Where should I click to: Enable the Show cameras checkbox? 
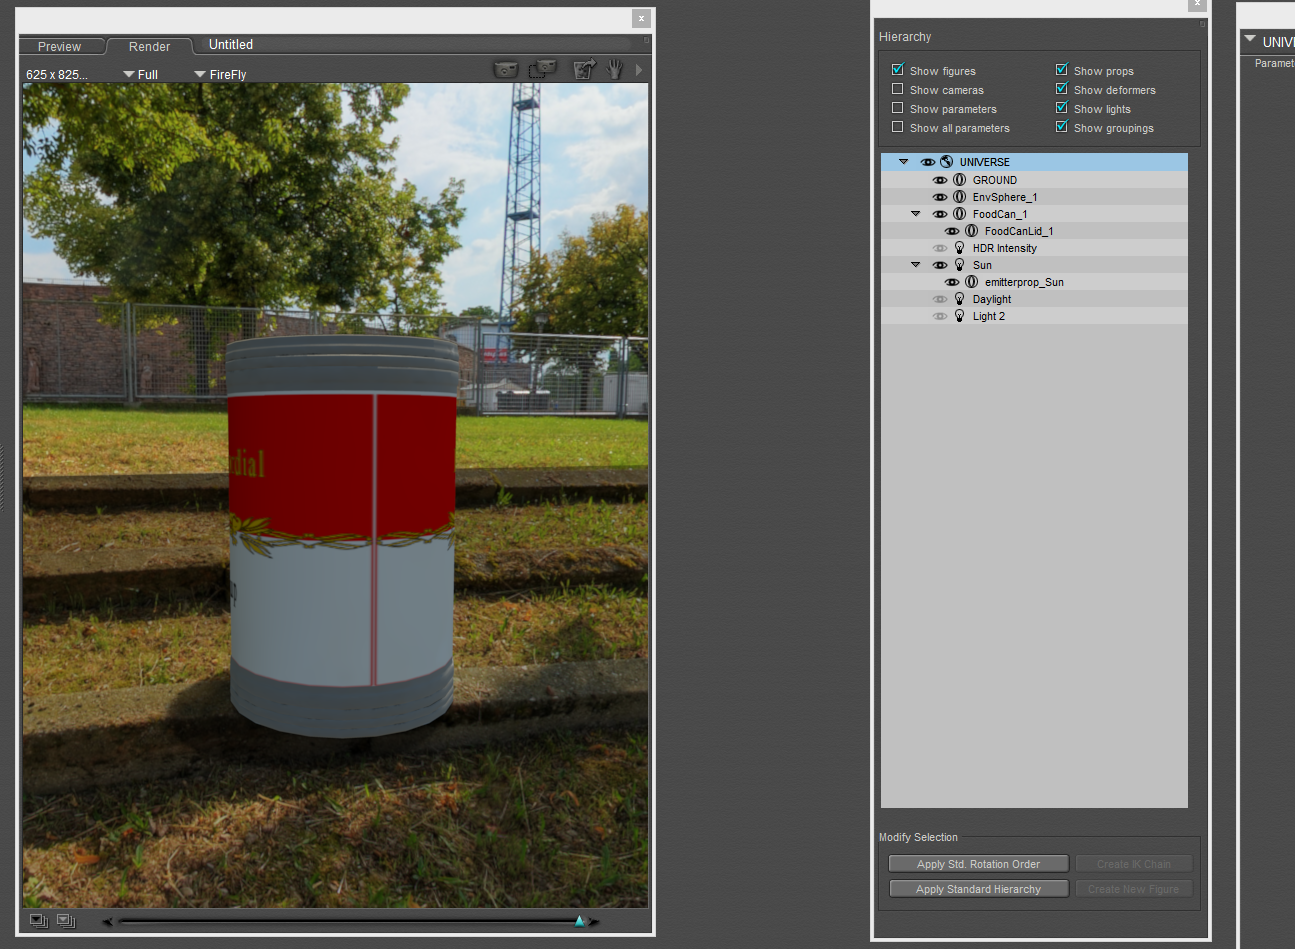897,89
